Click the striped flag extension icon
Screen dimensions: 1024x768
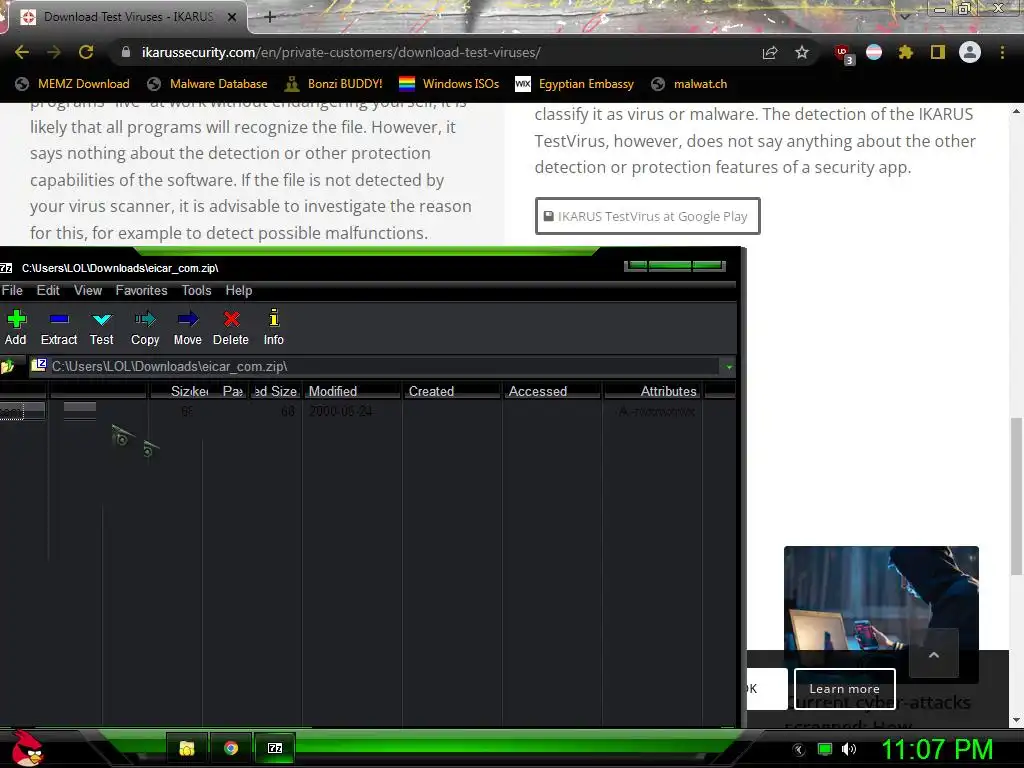[x=874, y=52]
